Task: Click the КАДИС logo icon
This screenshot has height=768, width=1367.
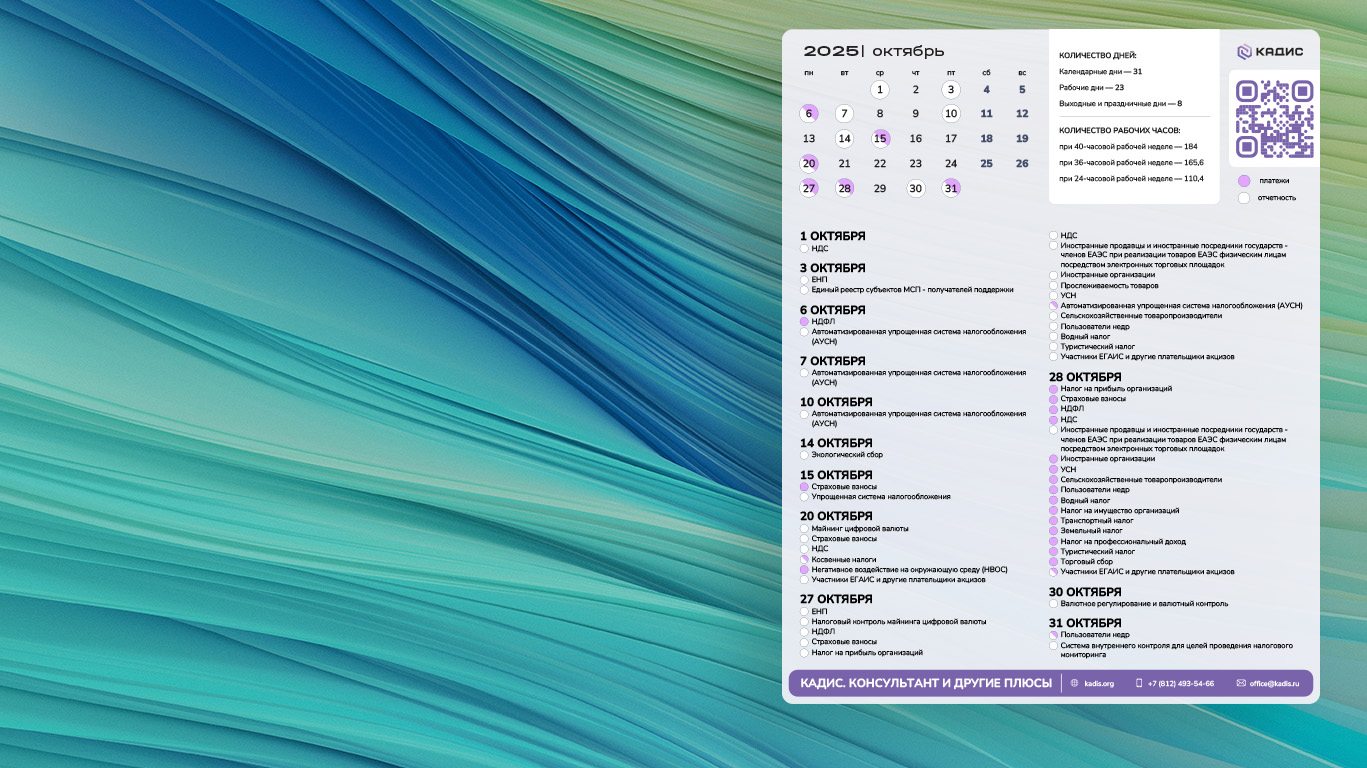Action: point(1244,52)
